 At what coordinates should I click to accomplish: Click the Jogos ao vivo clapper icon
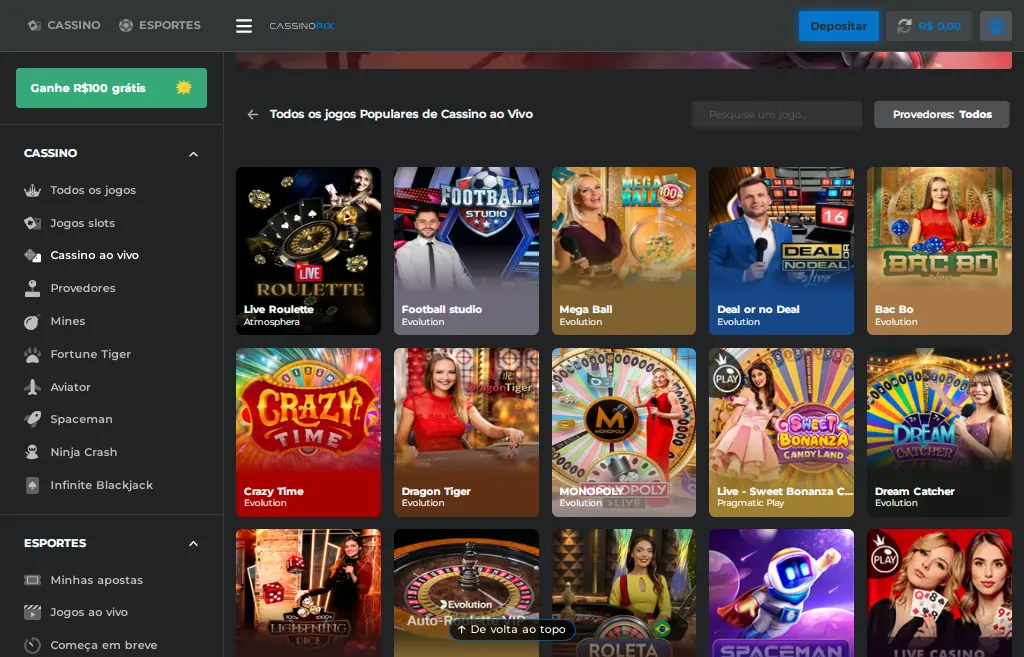point(32,612)
